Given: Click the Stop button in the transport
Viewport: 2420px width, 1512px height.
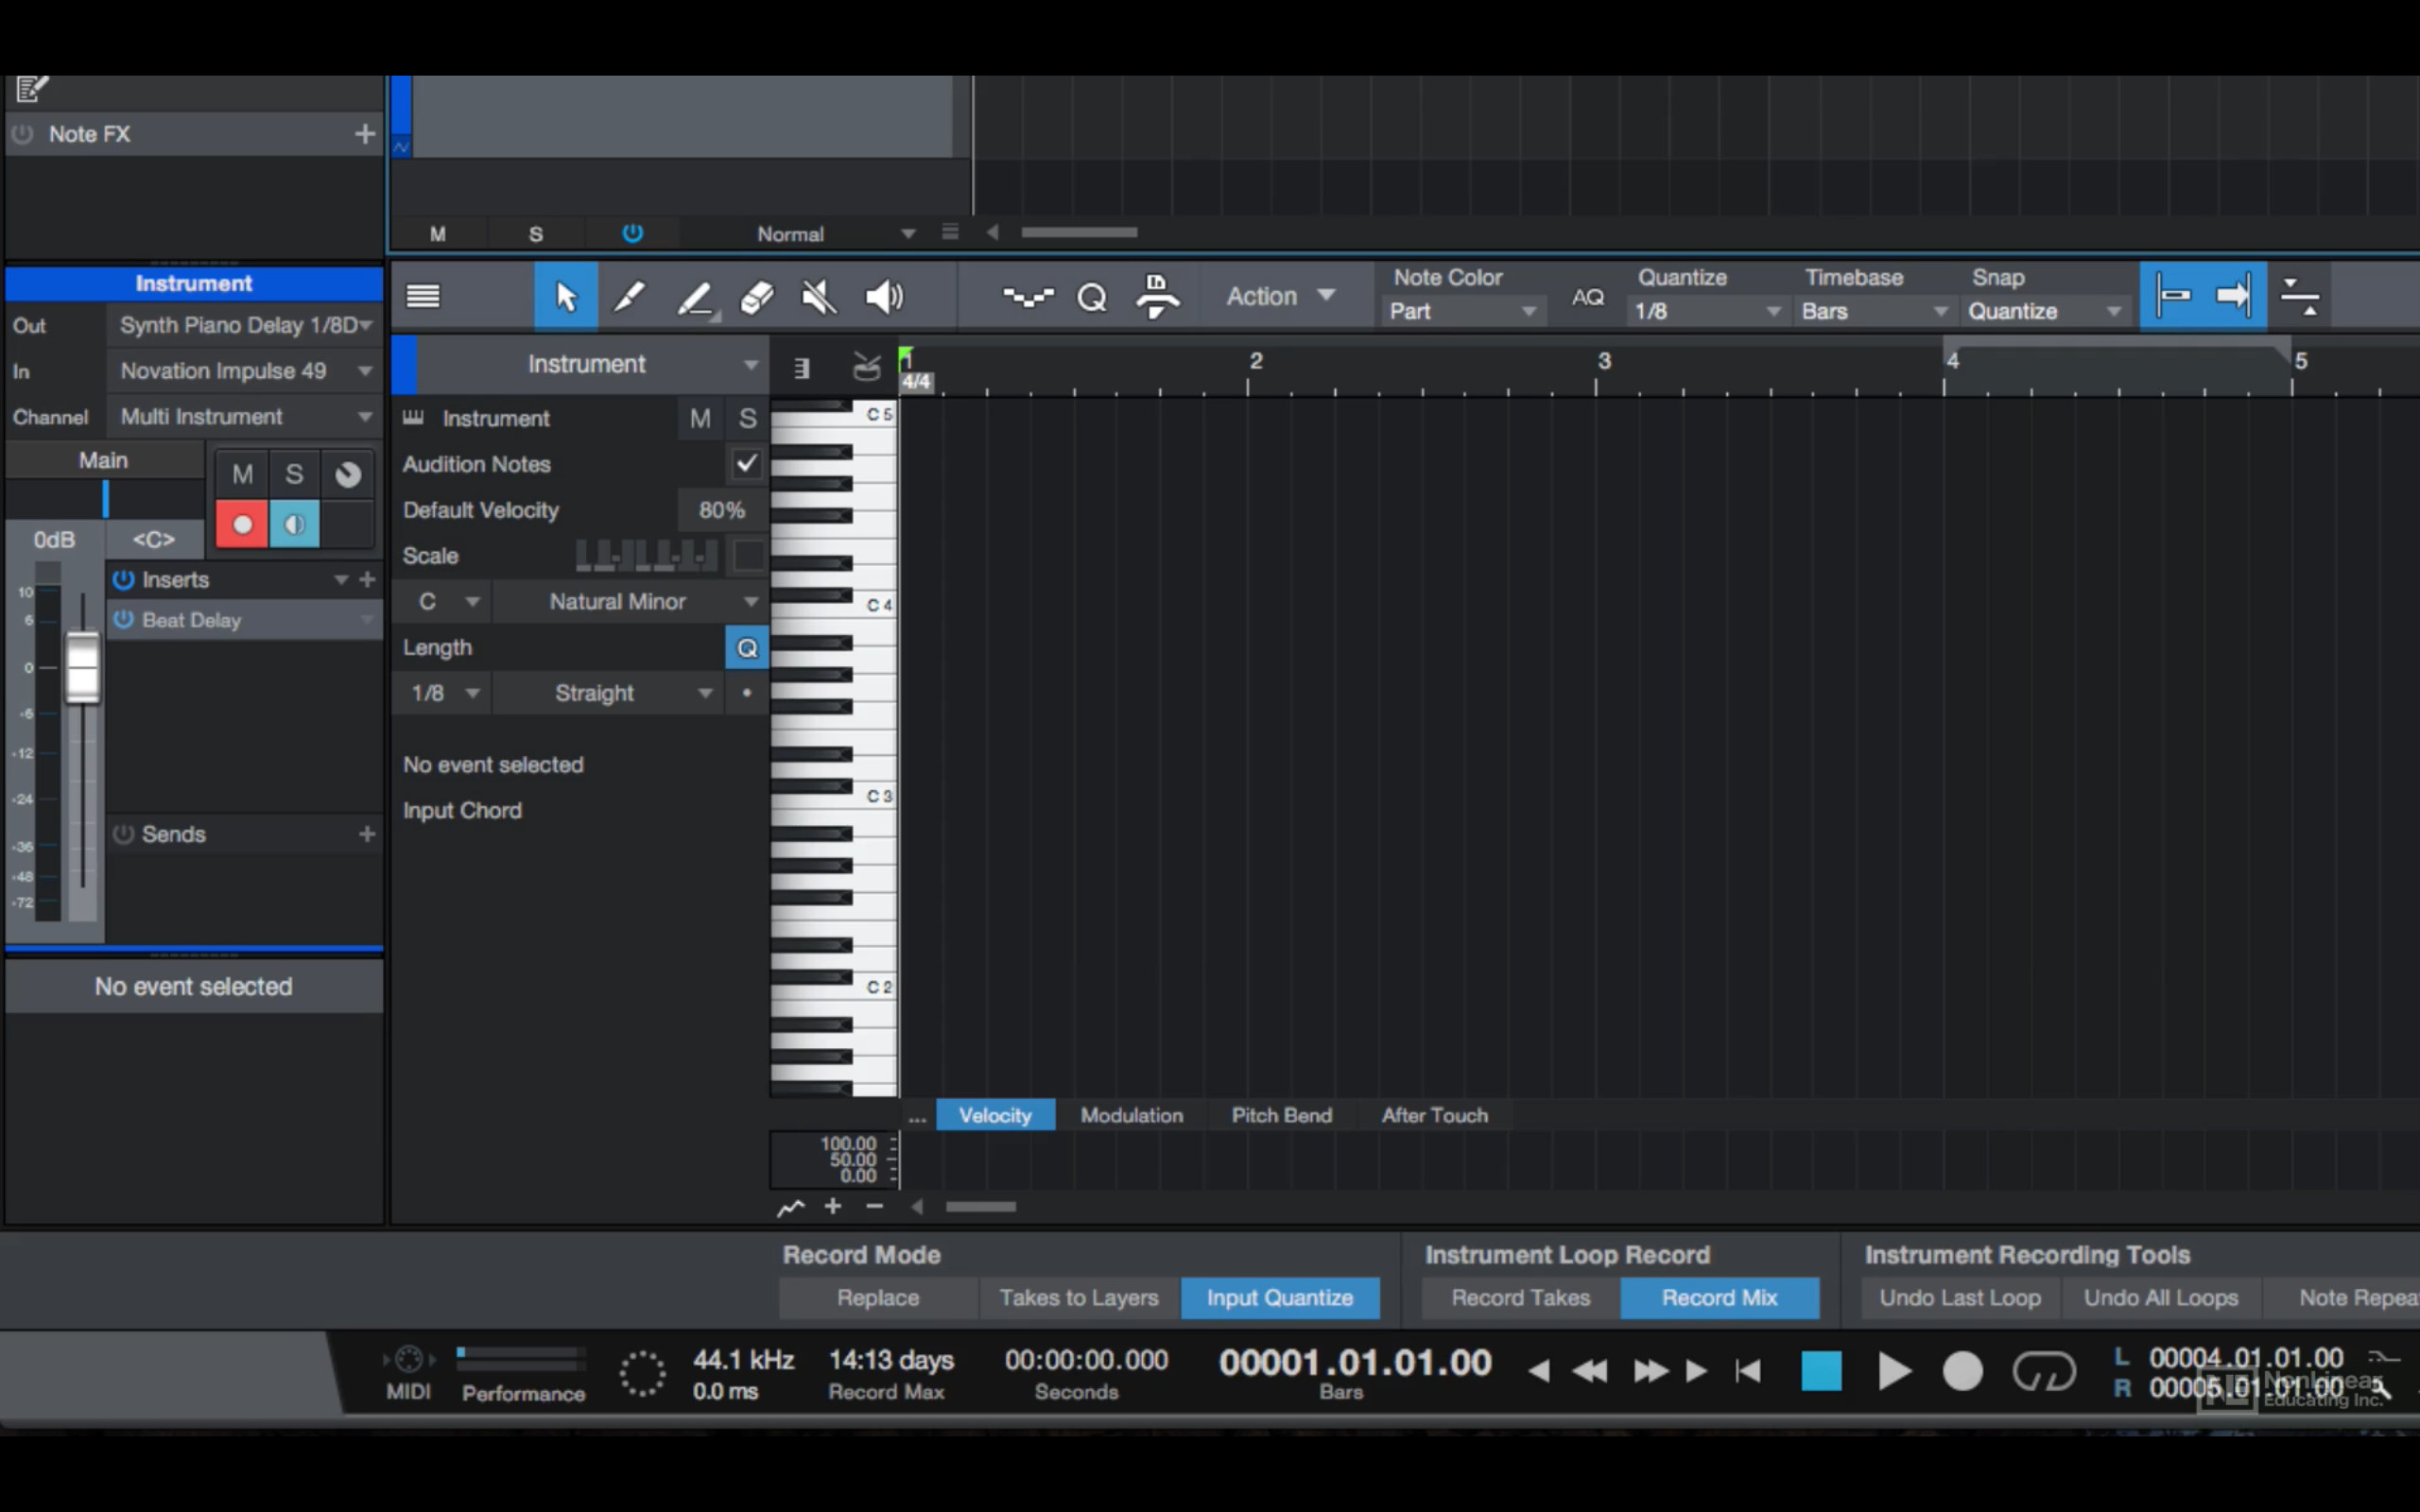Looking at the screenshot, I should coord(1821,1371).
